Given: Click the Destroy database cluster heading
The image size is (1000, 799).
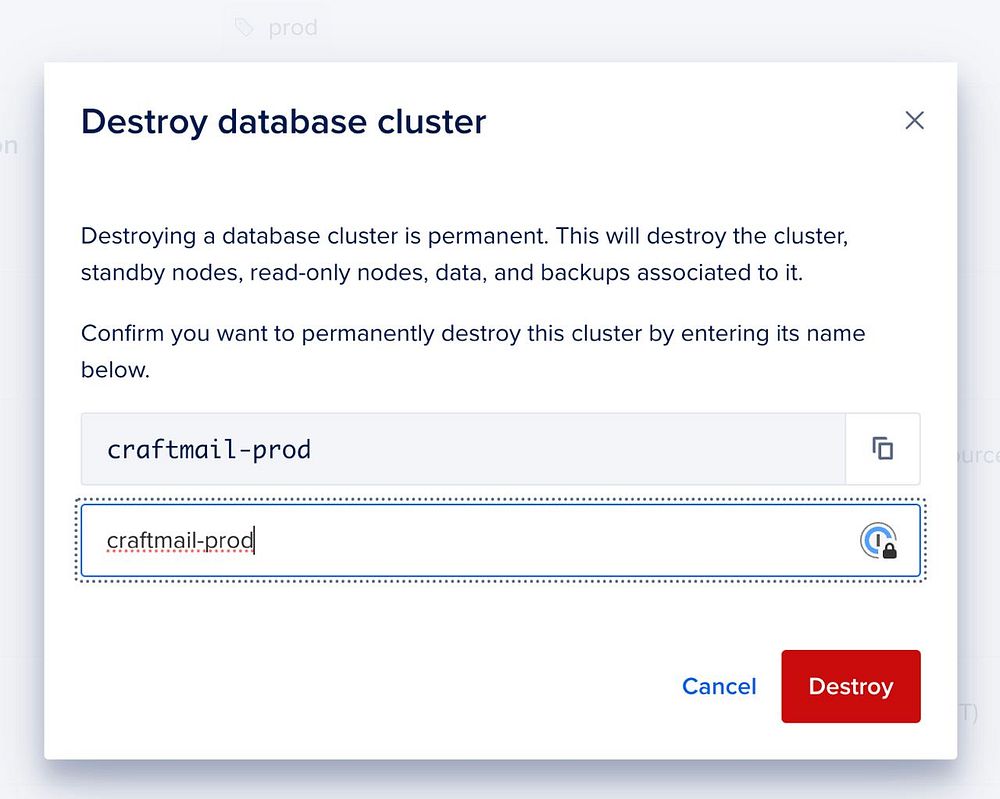Looking at the screenshot, I should tap(283, 121).
